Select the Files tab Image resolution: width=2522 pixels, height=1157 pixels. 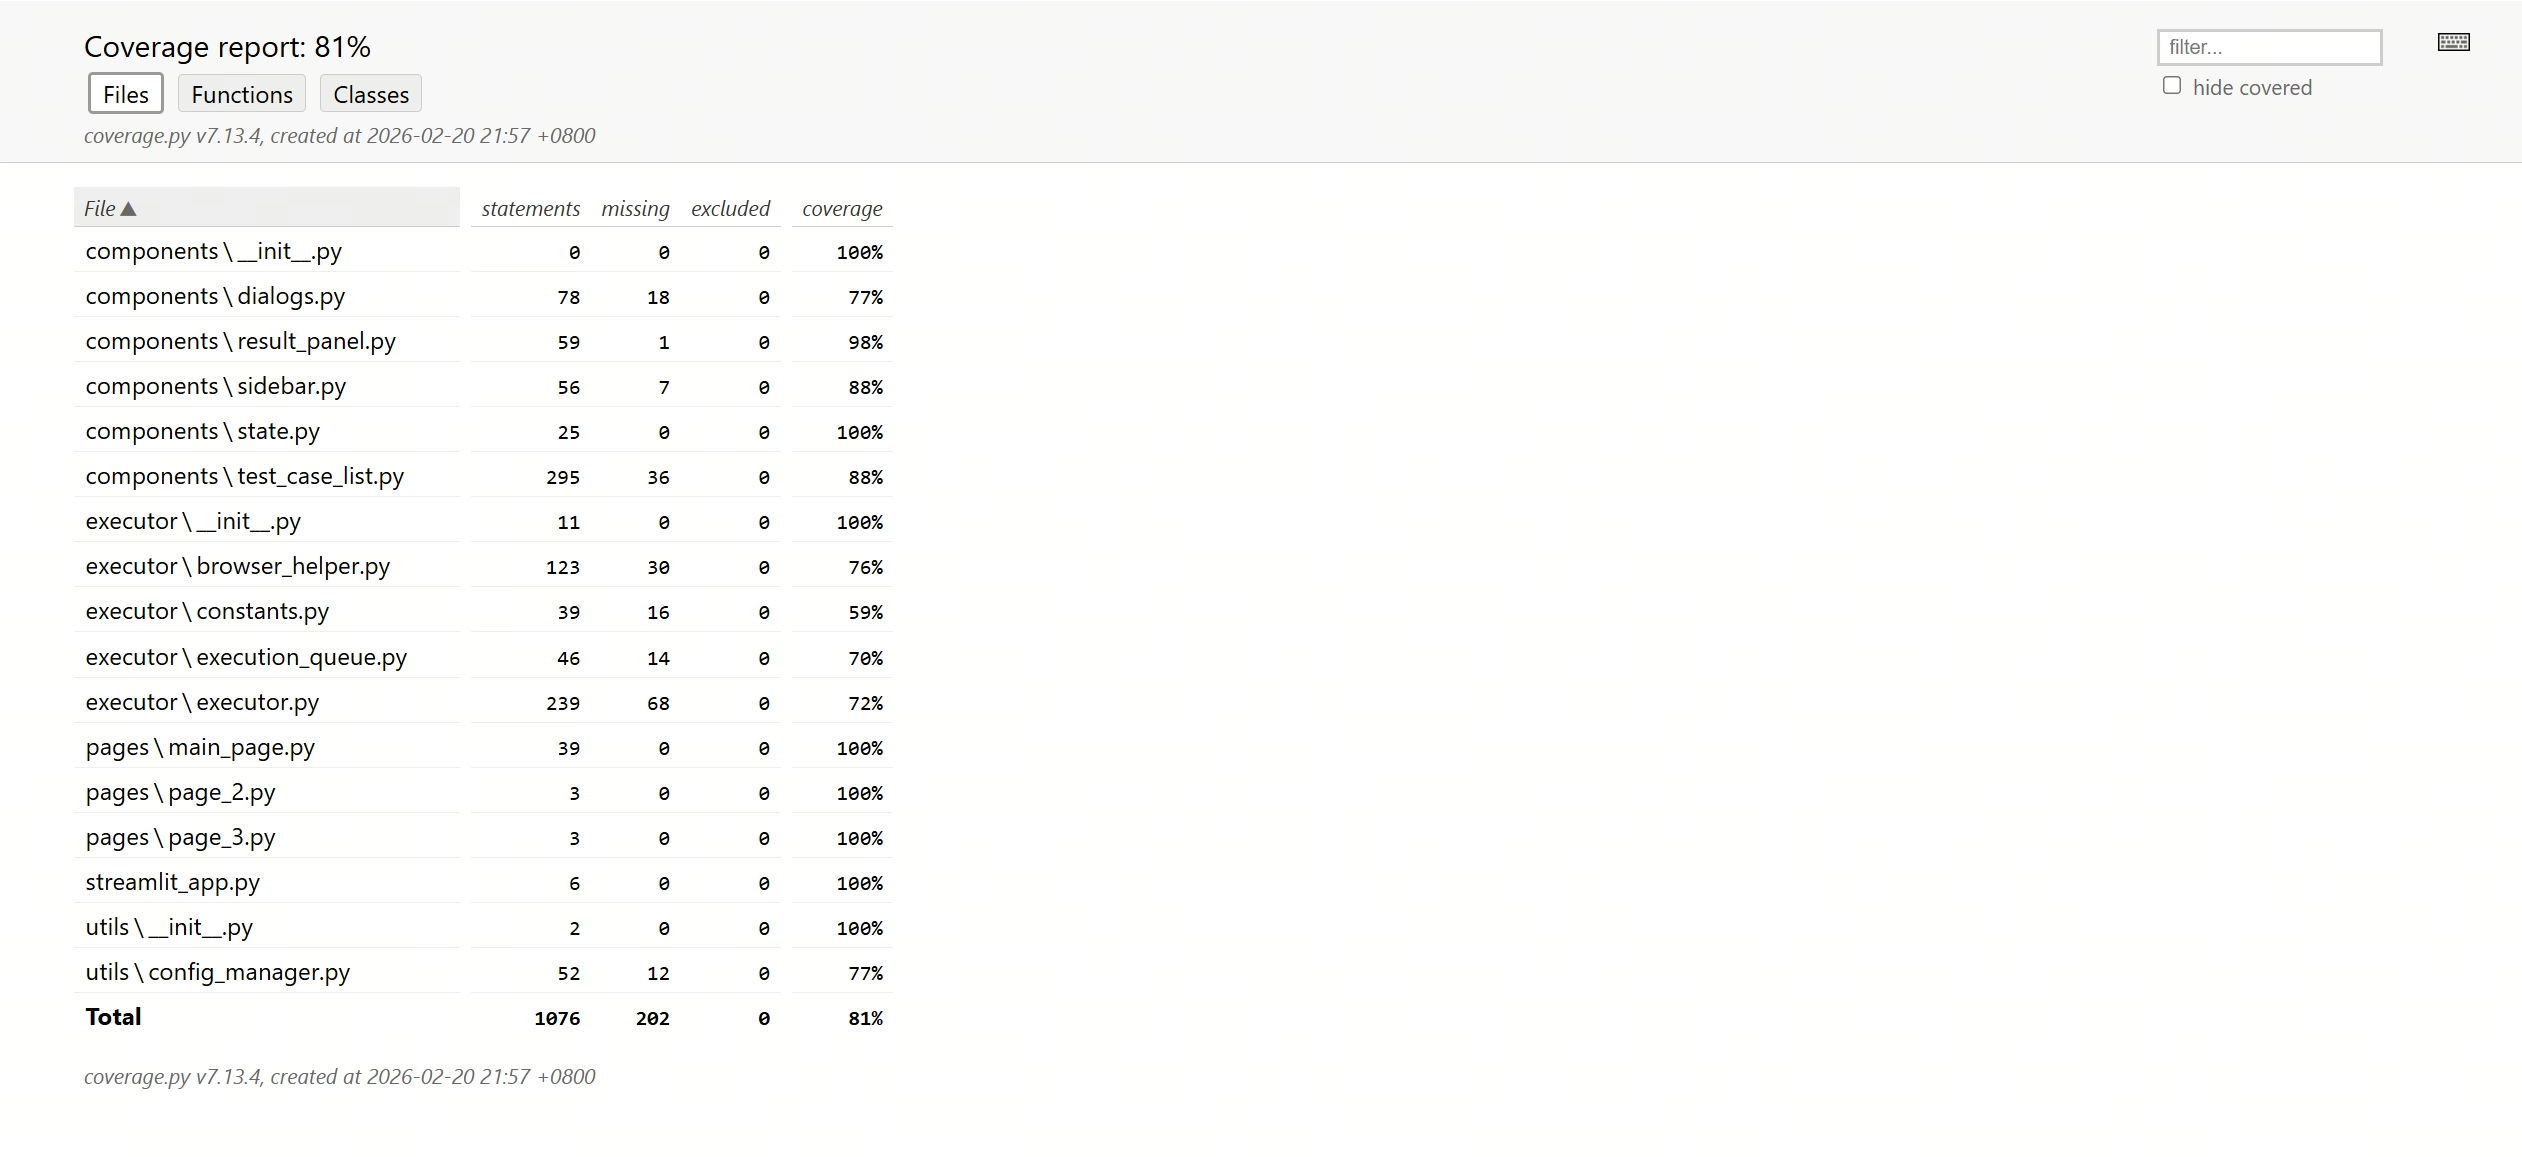coord(126,94)
